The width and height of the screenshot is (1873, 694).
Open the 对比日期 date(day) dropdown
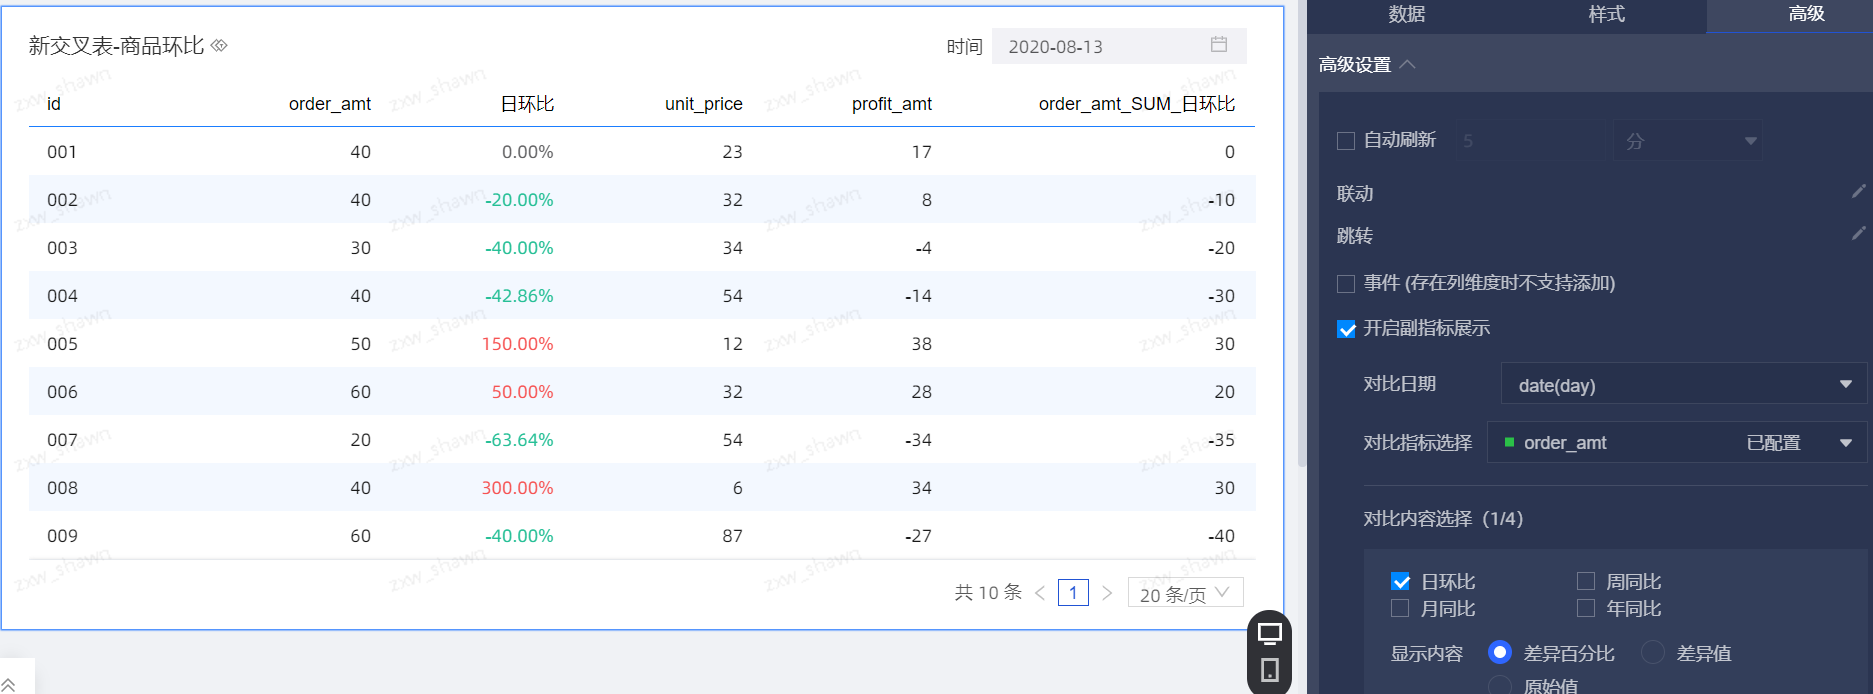1683,385
